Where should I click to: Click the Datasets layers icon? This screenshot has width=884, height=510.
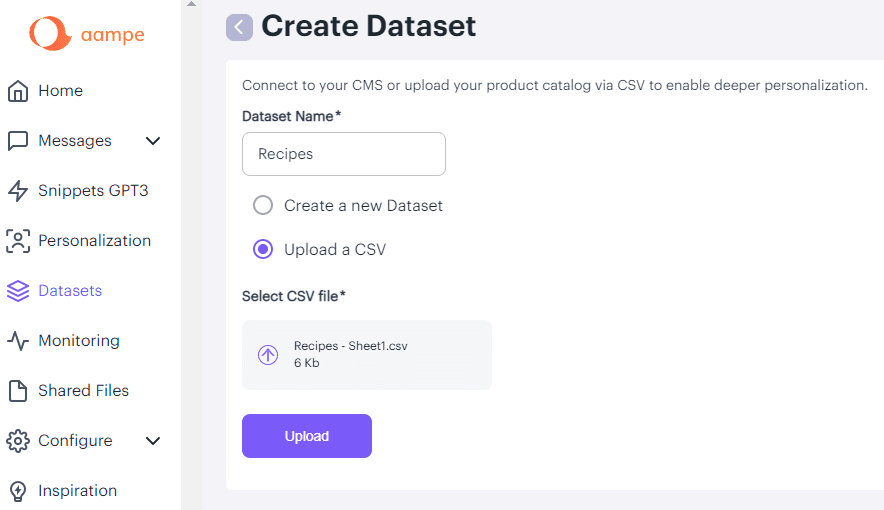(x=17, y=291)
